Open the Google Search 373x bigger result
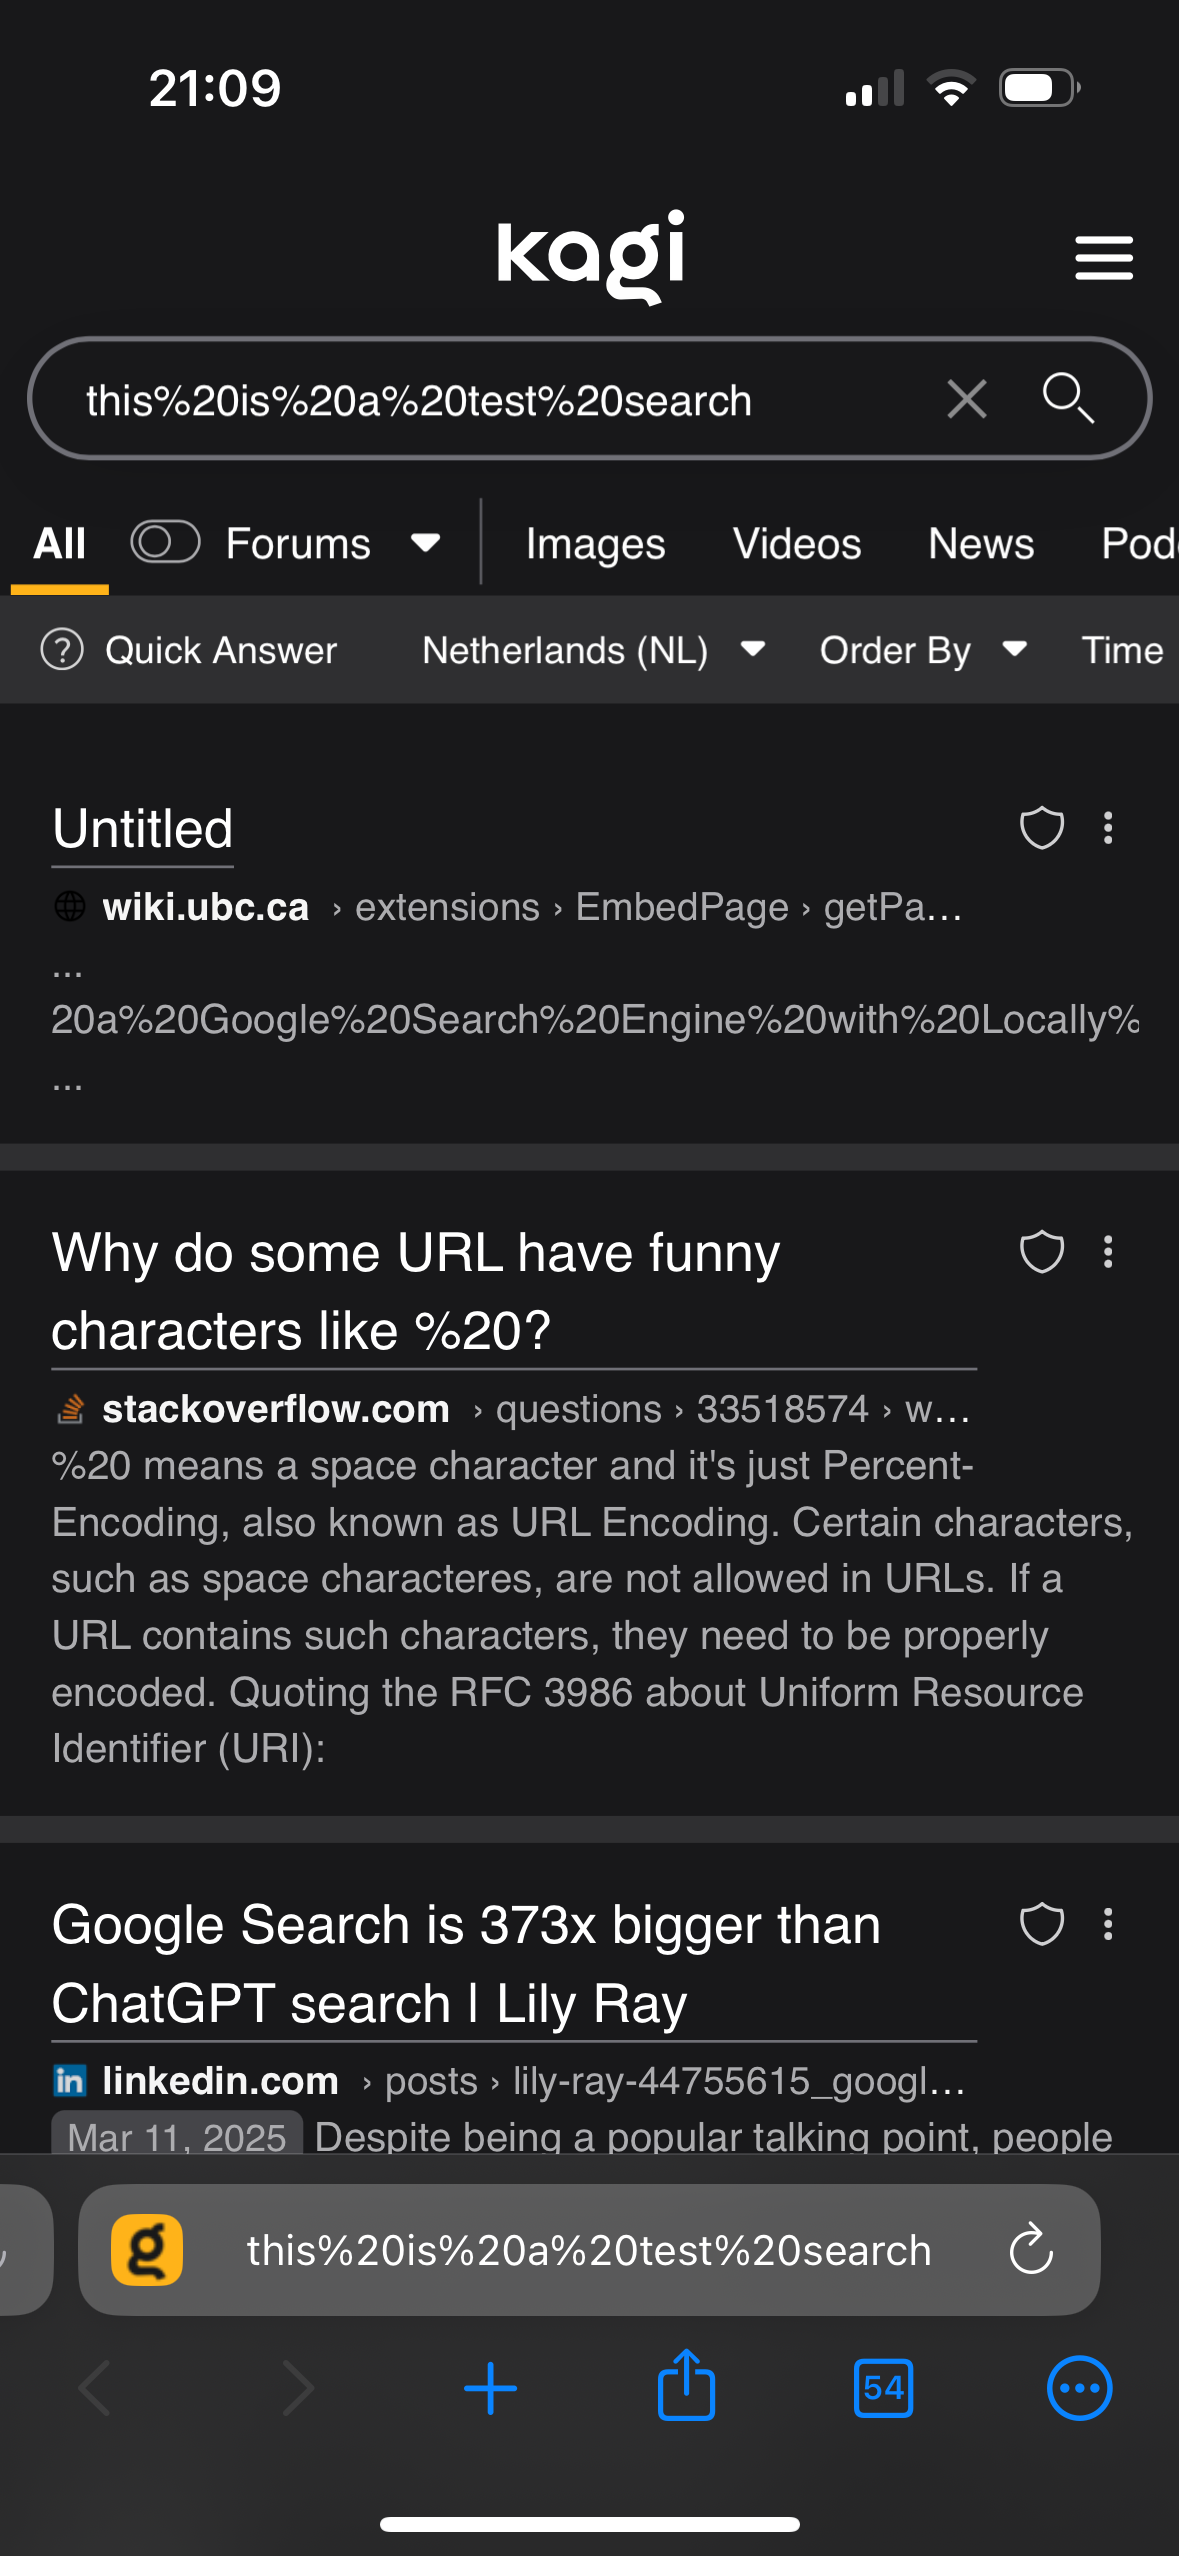The height and width of the screenshot is (2556, 1179). [x=465, y=1963]
